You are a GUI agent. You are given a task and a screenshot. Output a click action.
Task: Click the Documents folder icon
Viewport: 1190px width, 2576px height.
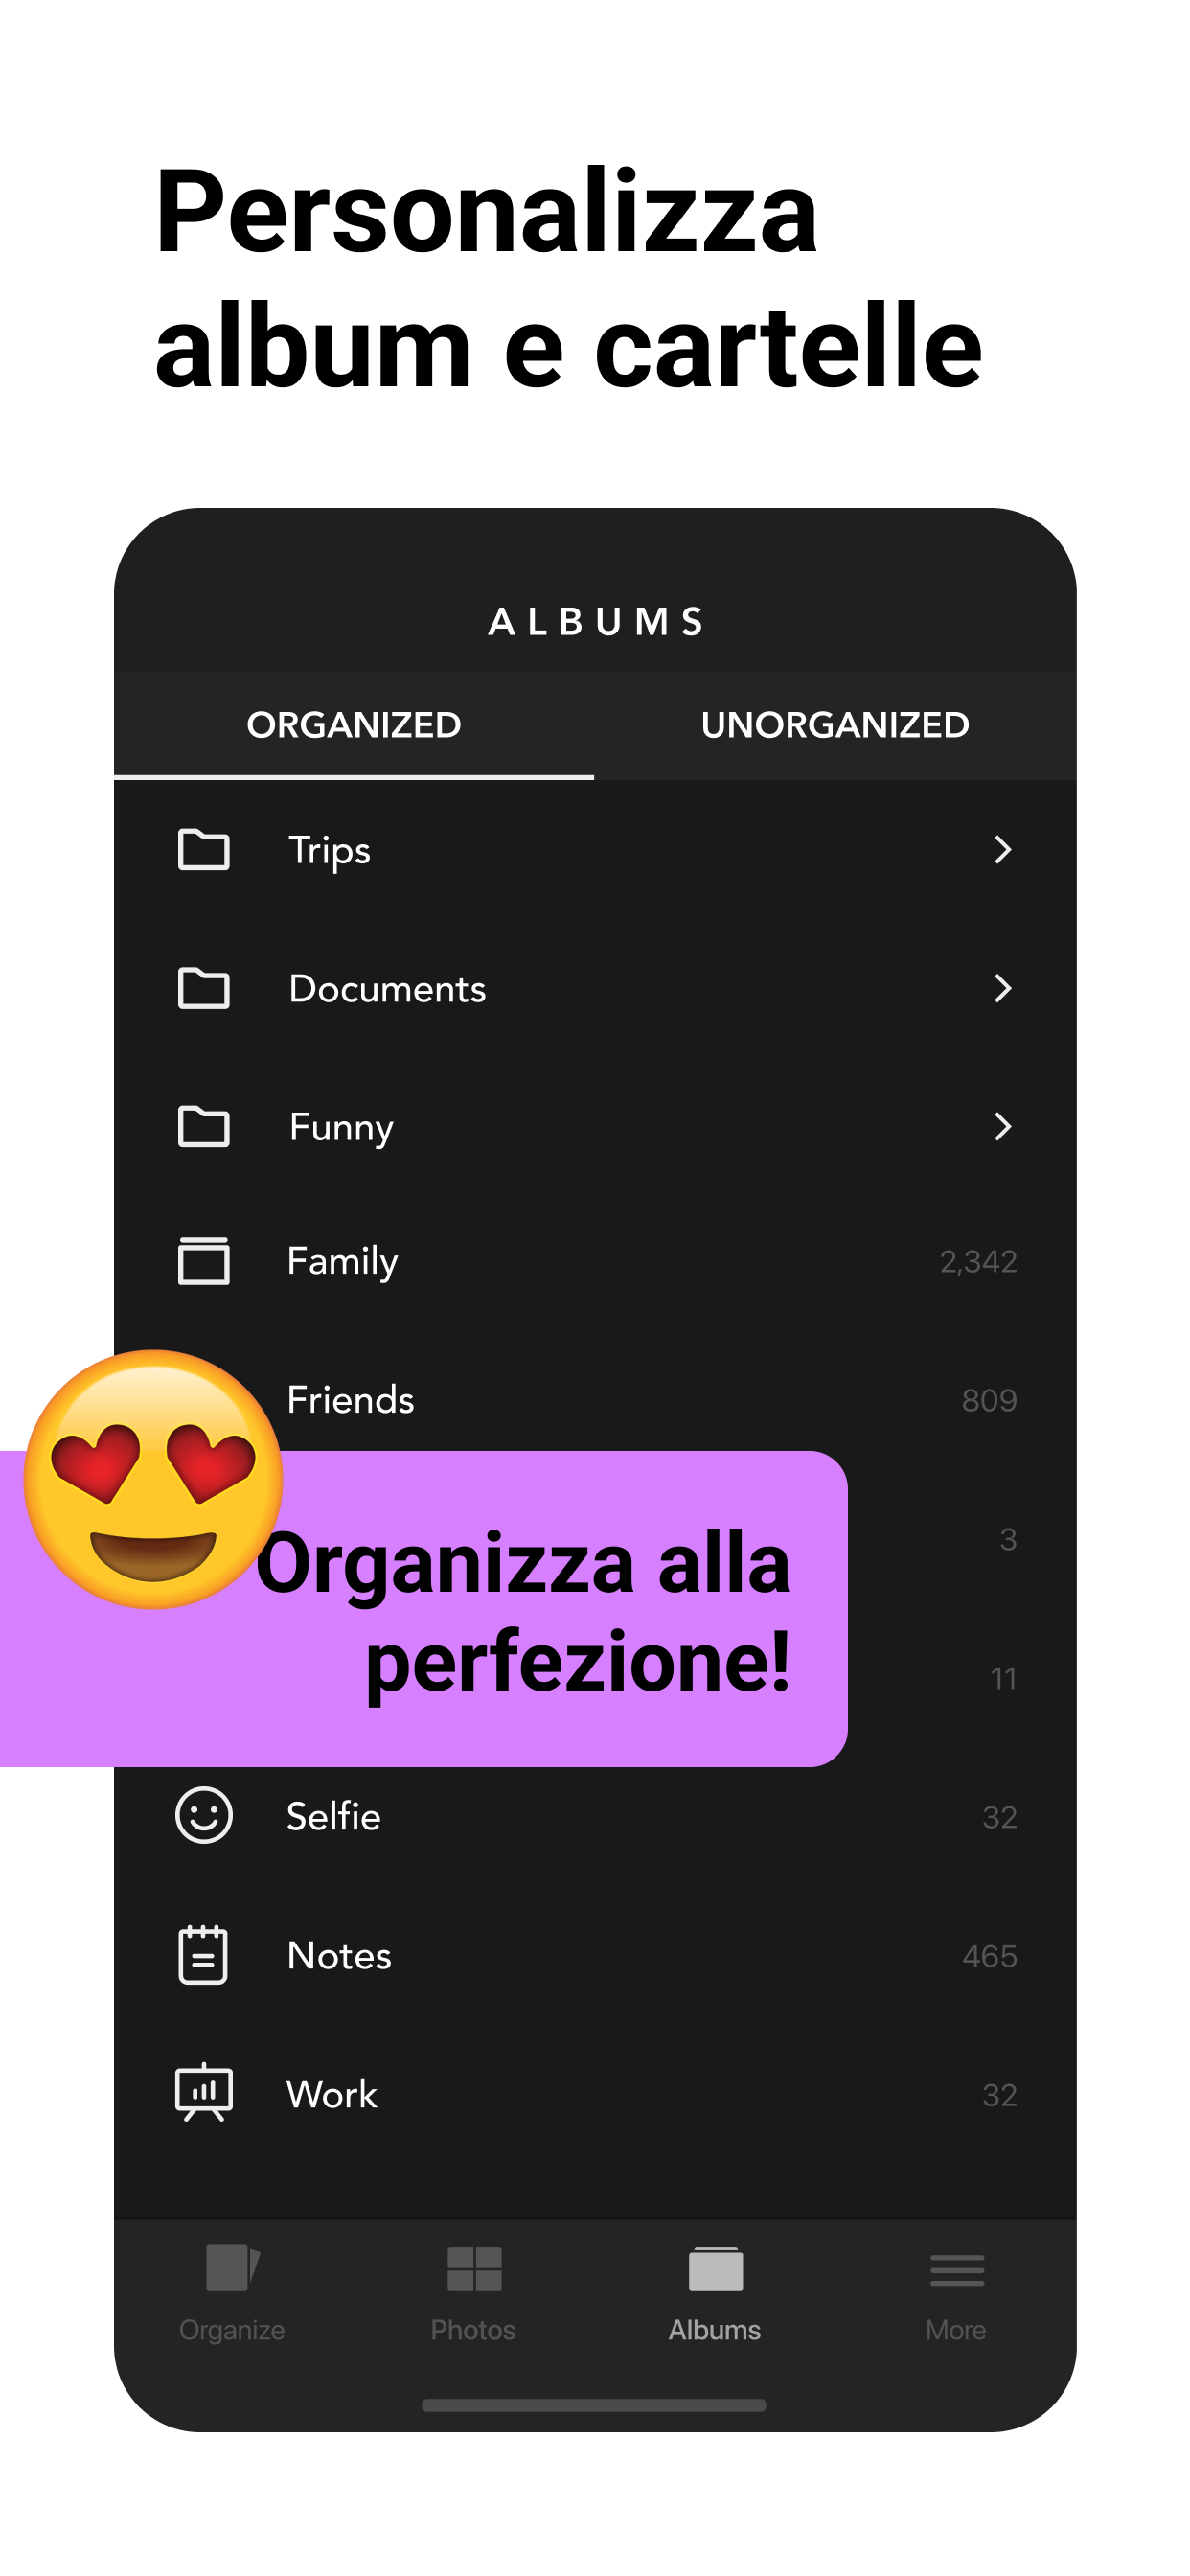(x=203, y=987)
